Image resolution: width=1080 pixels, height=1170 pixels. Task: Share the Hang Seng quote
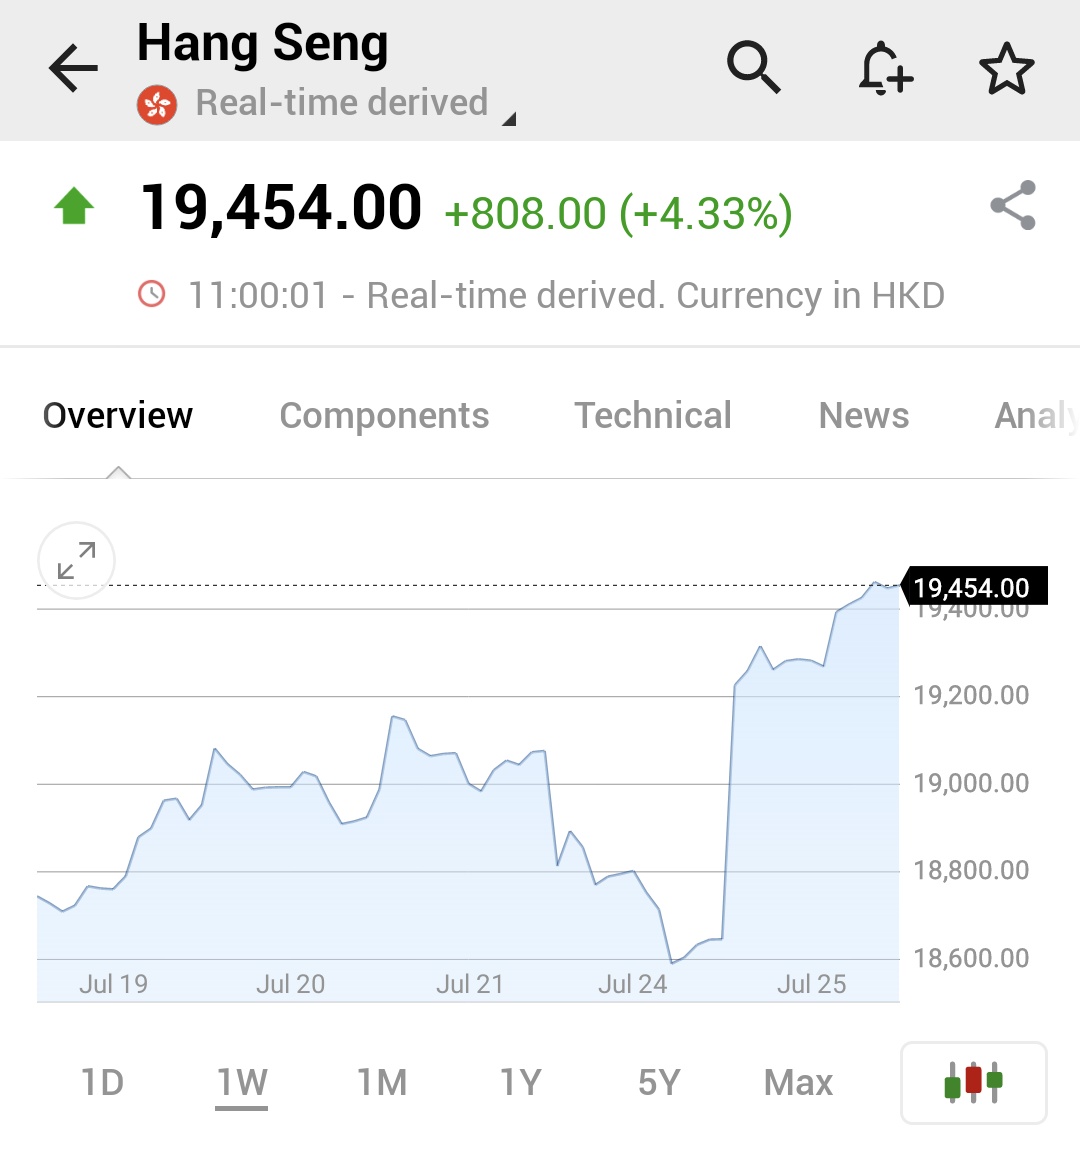click(x=1013, y=205)
